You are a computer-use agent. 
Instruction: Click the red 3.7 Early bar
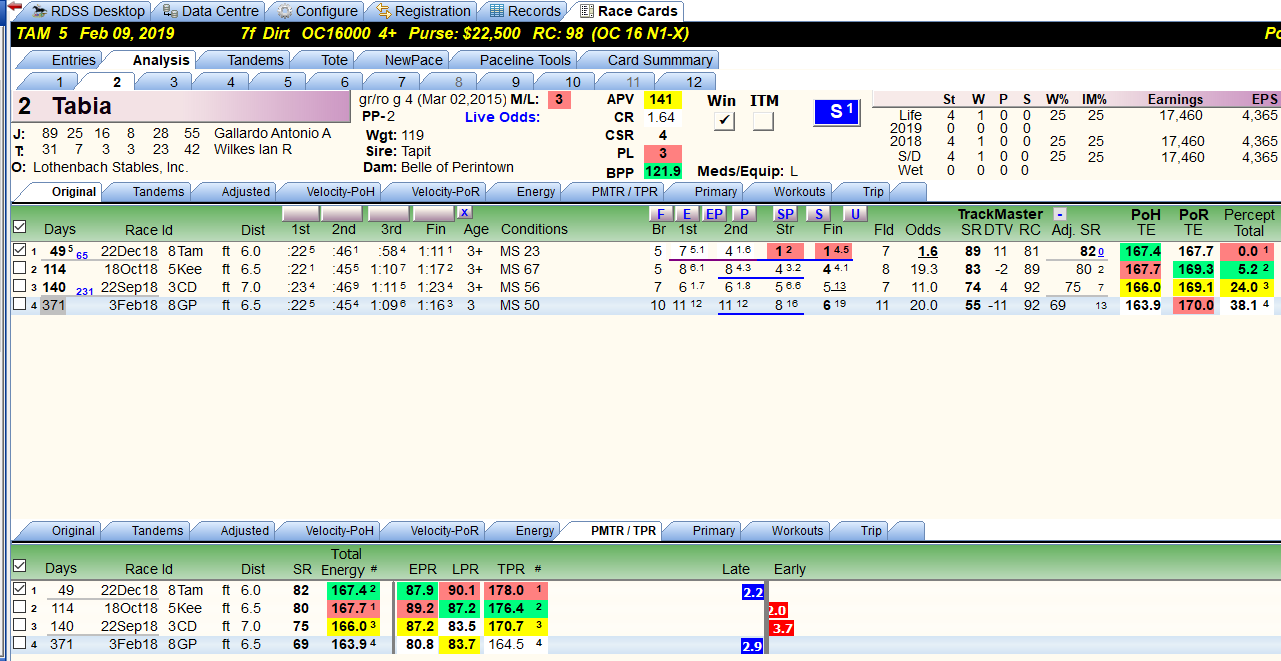pyautogui.click(x=782, y=628)
